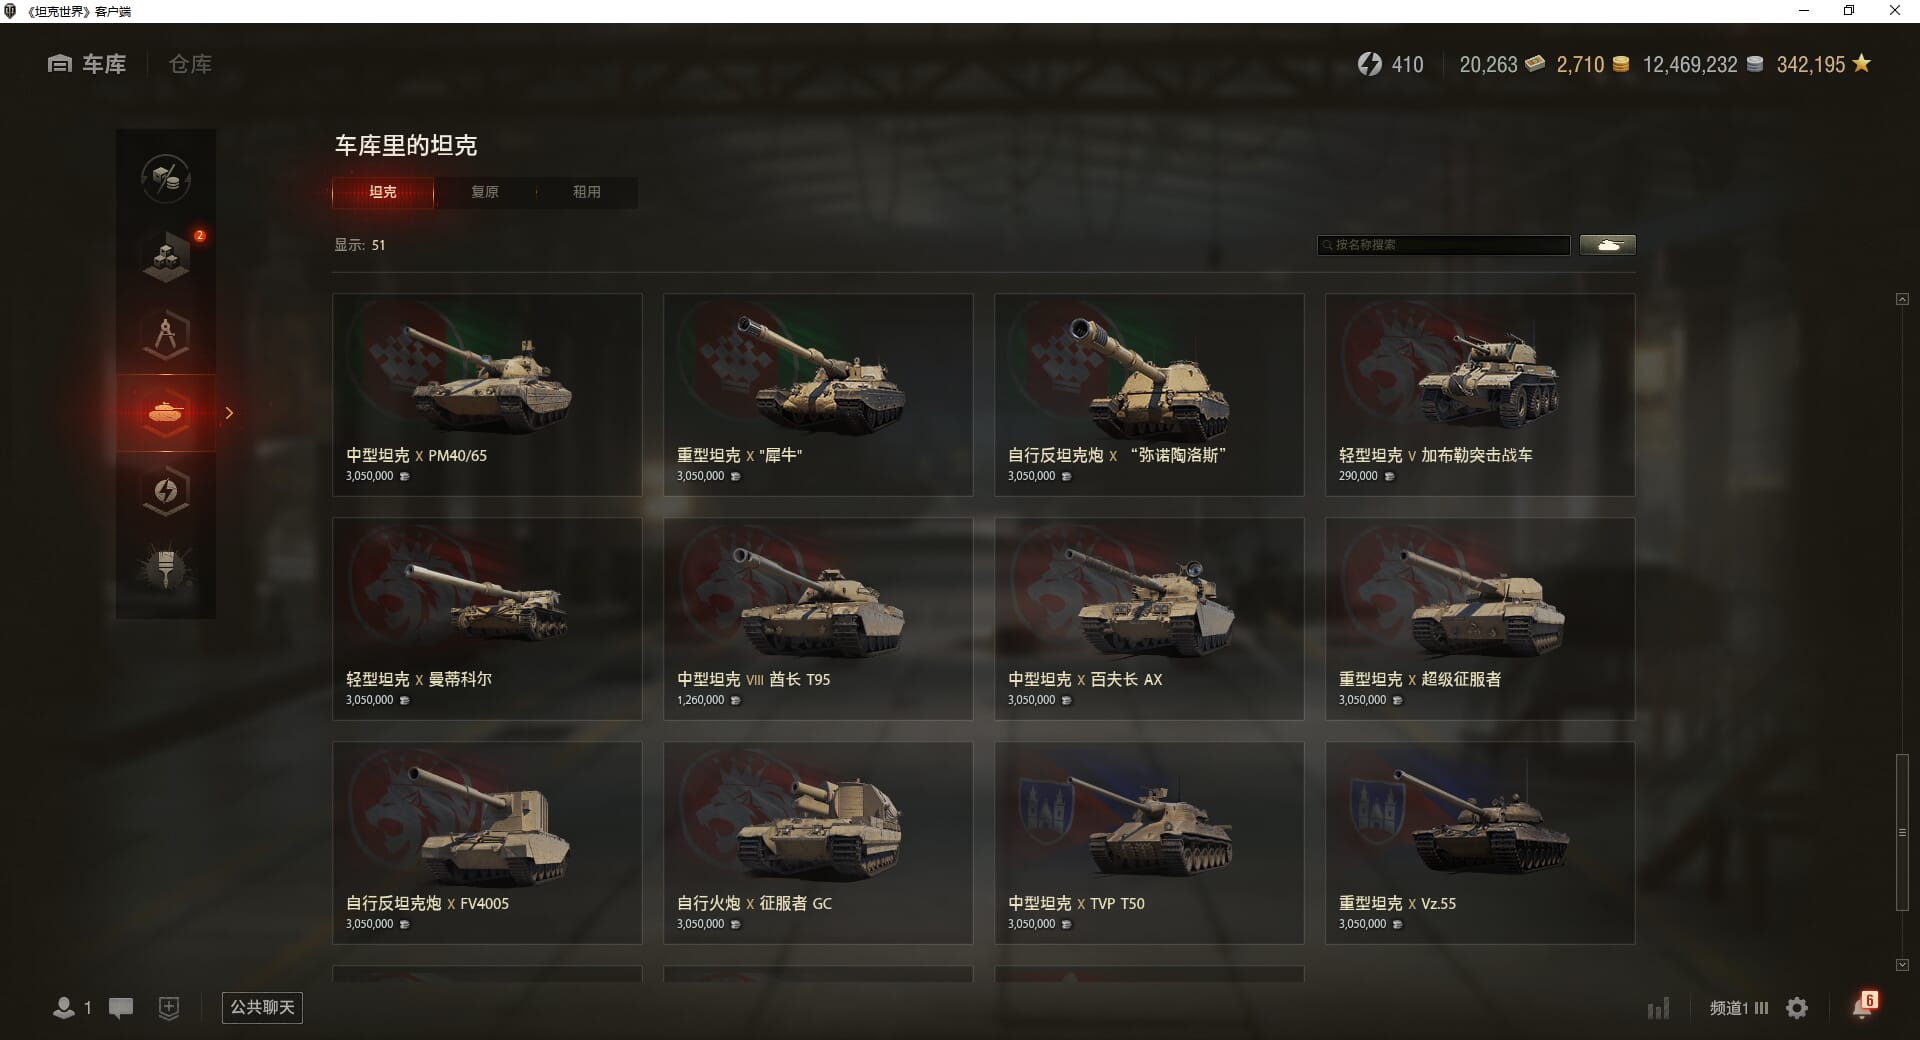Open the 仓库 section in header
1920x1040 pixels.
tap(190, 64)
